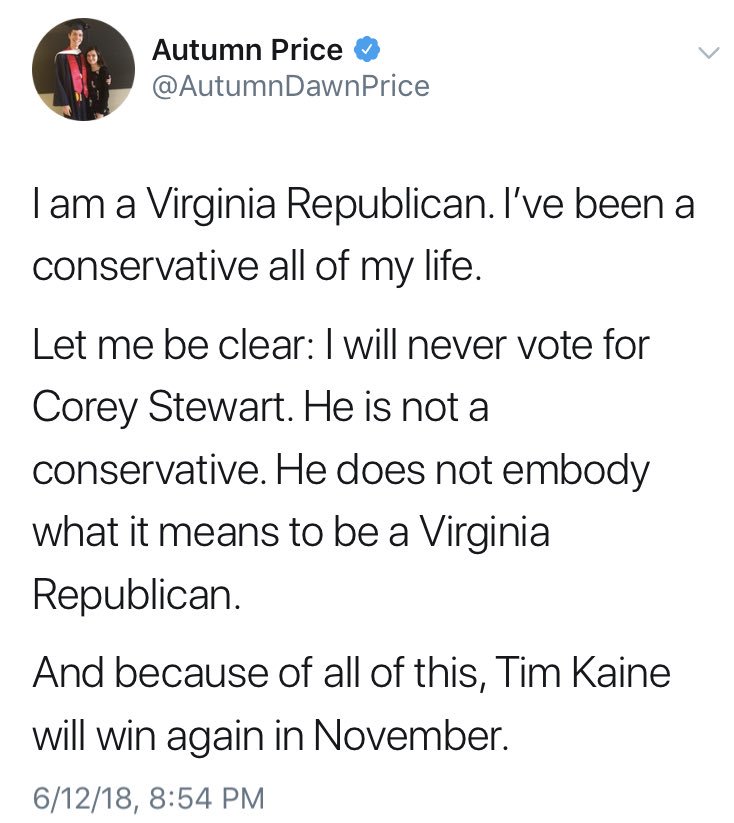
Task: Click 'I've been a' at first line end
Action: (x=599, y=205)
